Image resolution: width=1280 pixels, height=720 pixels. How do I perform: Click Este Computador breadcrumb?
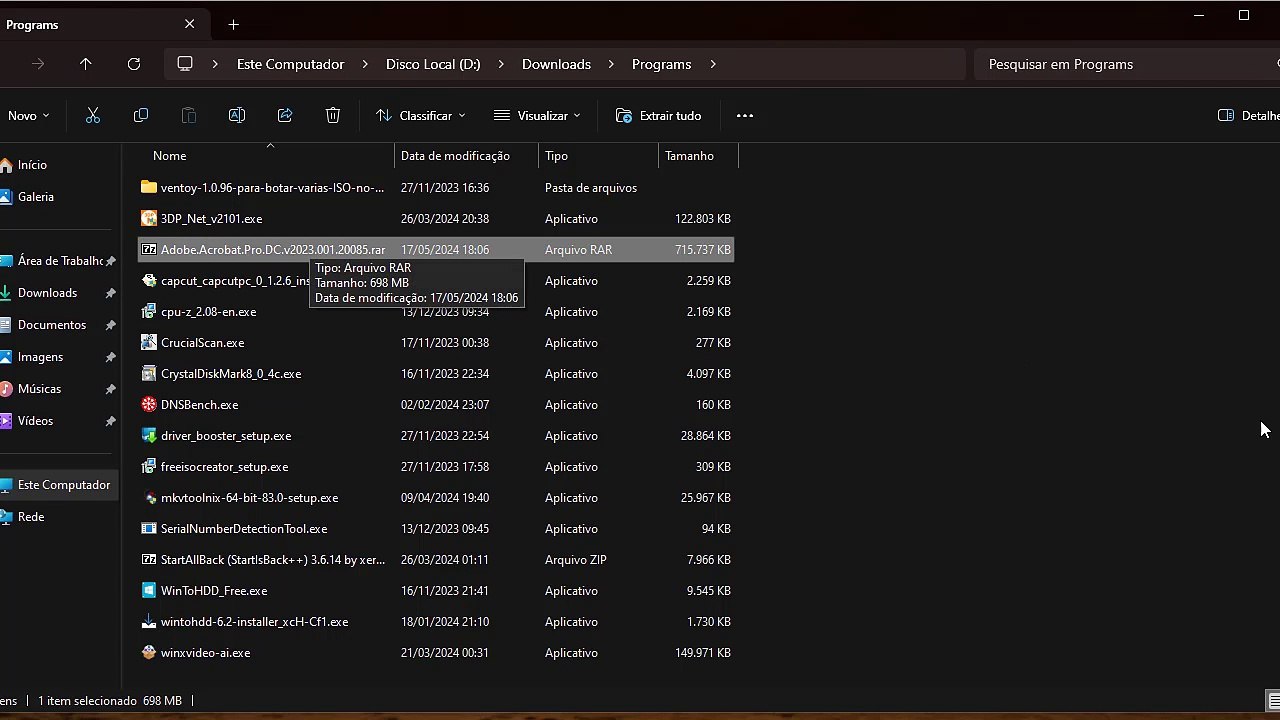point(290,64)
